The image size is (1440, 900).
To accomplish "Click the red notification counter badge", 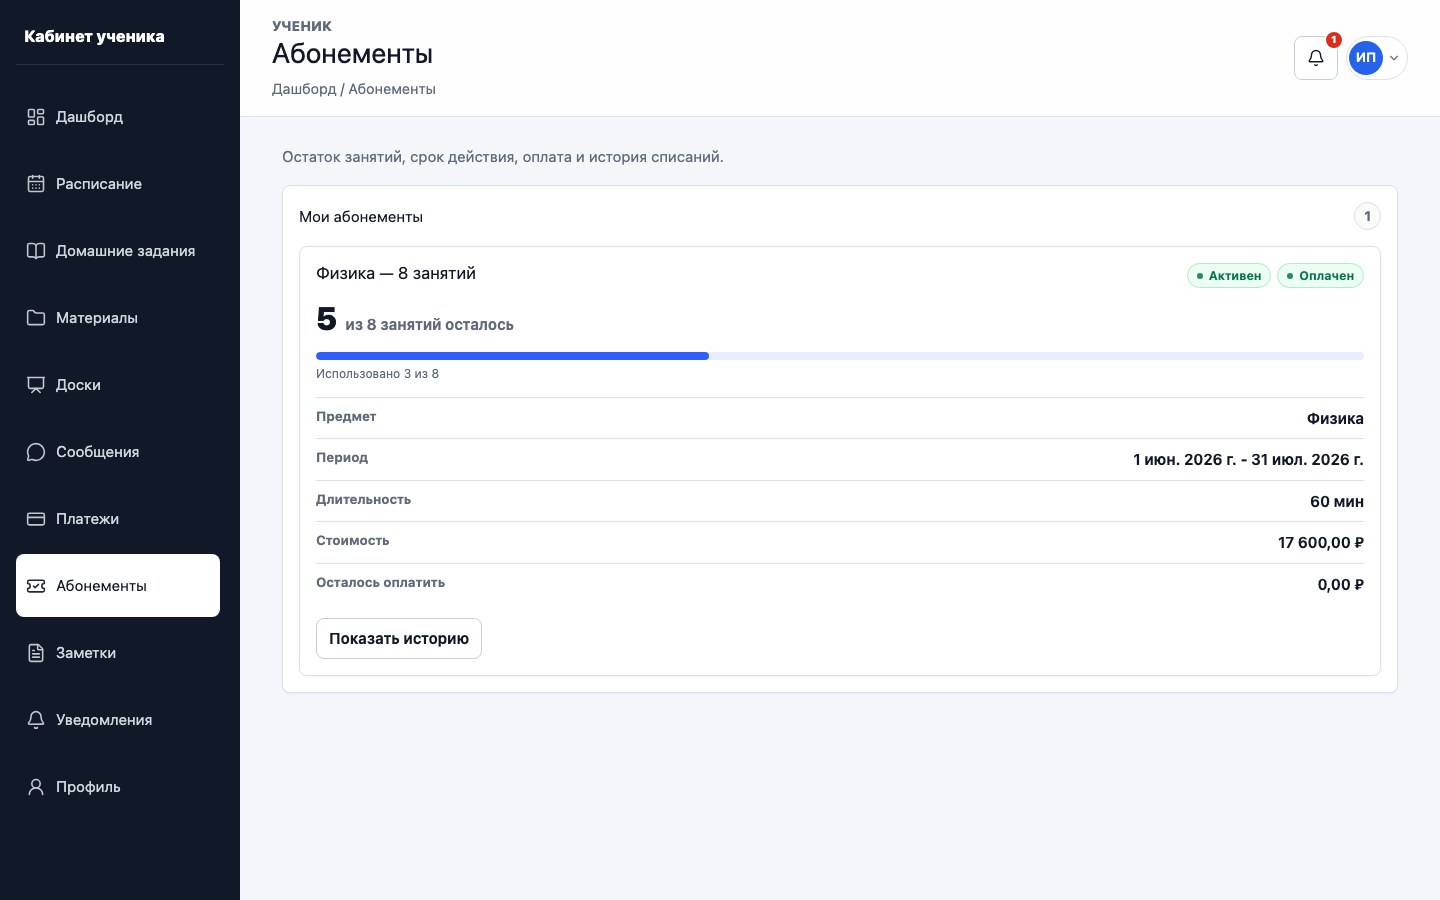I will coord(1333,40).
